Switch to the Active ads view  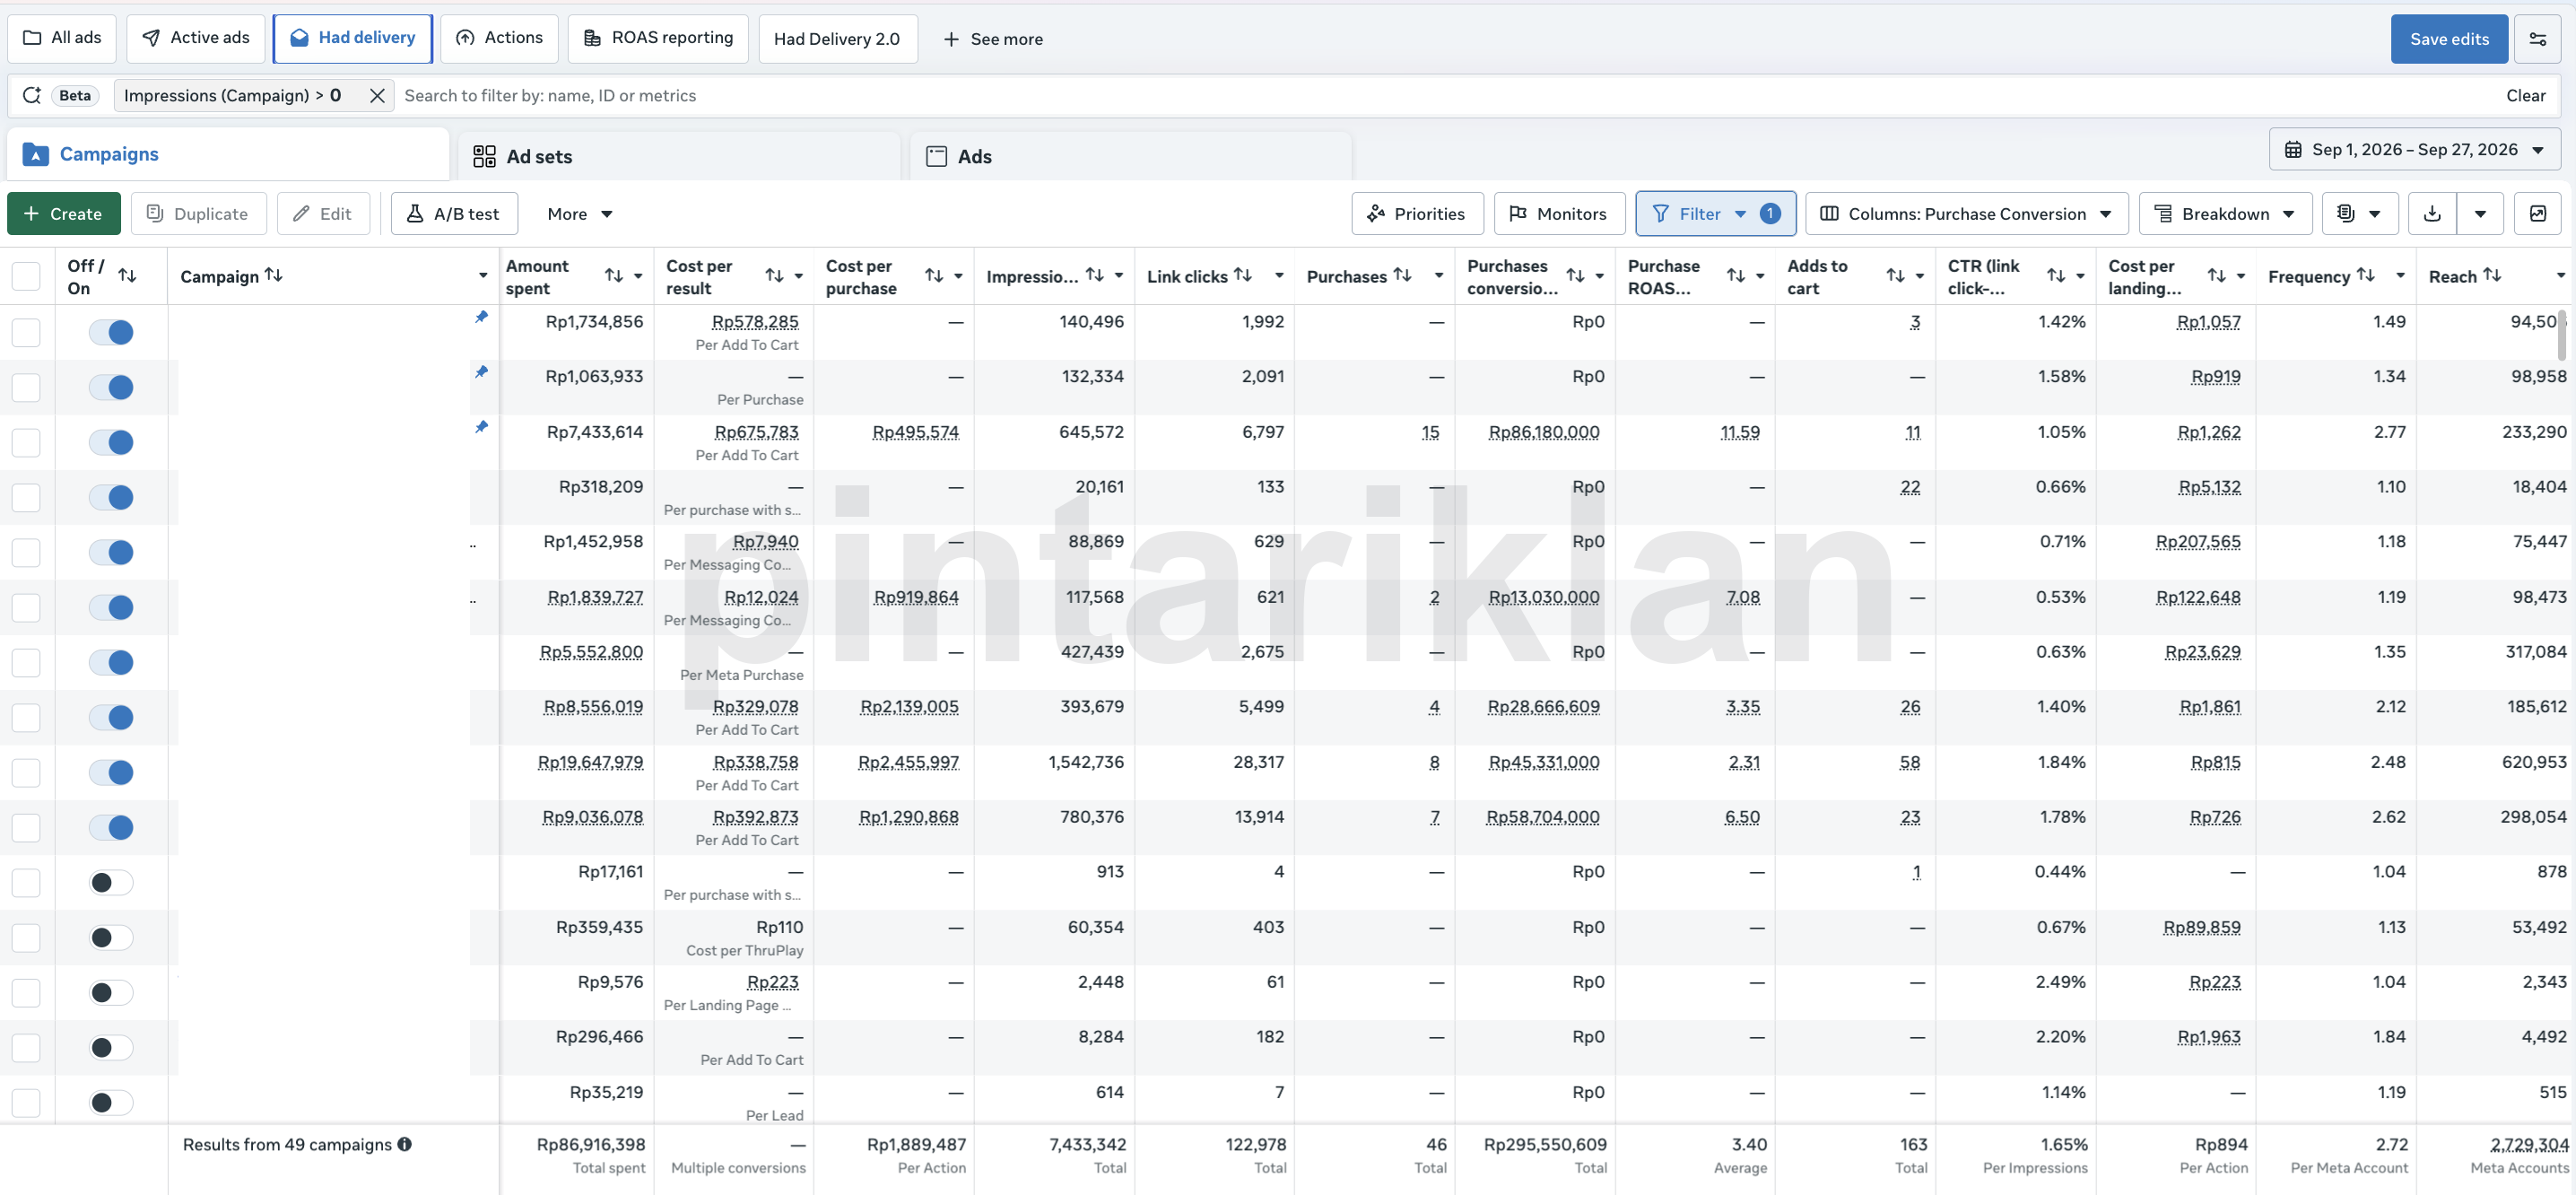[x=196, y=38]
